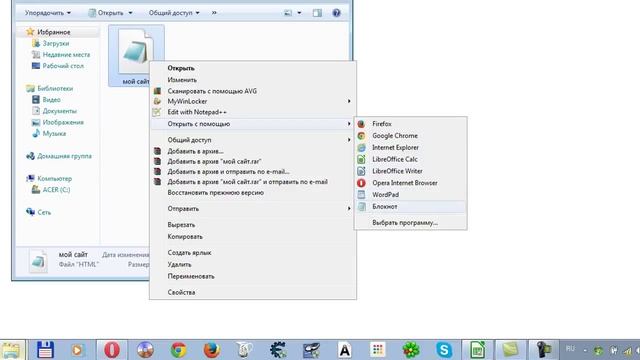Open Общий доступ toolbar dropdown

coord(174,13)
